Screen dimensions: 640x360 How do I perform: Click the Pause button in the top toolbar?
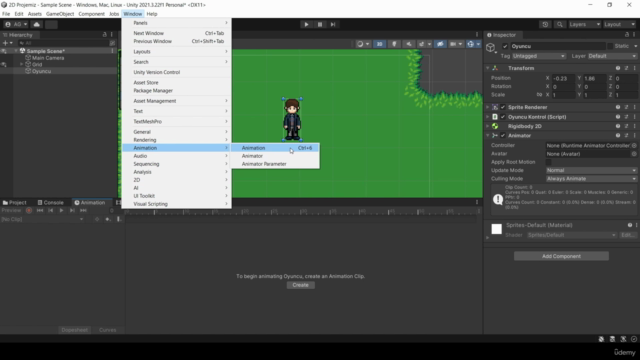(320, 24)
